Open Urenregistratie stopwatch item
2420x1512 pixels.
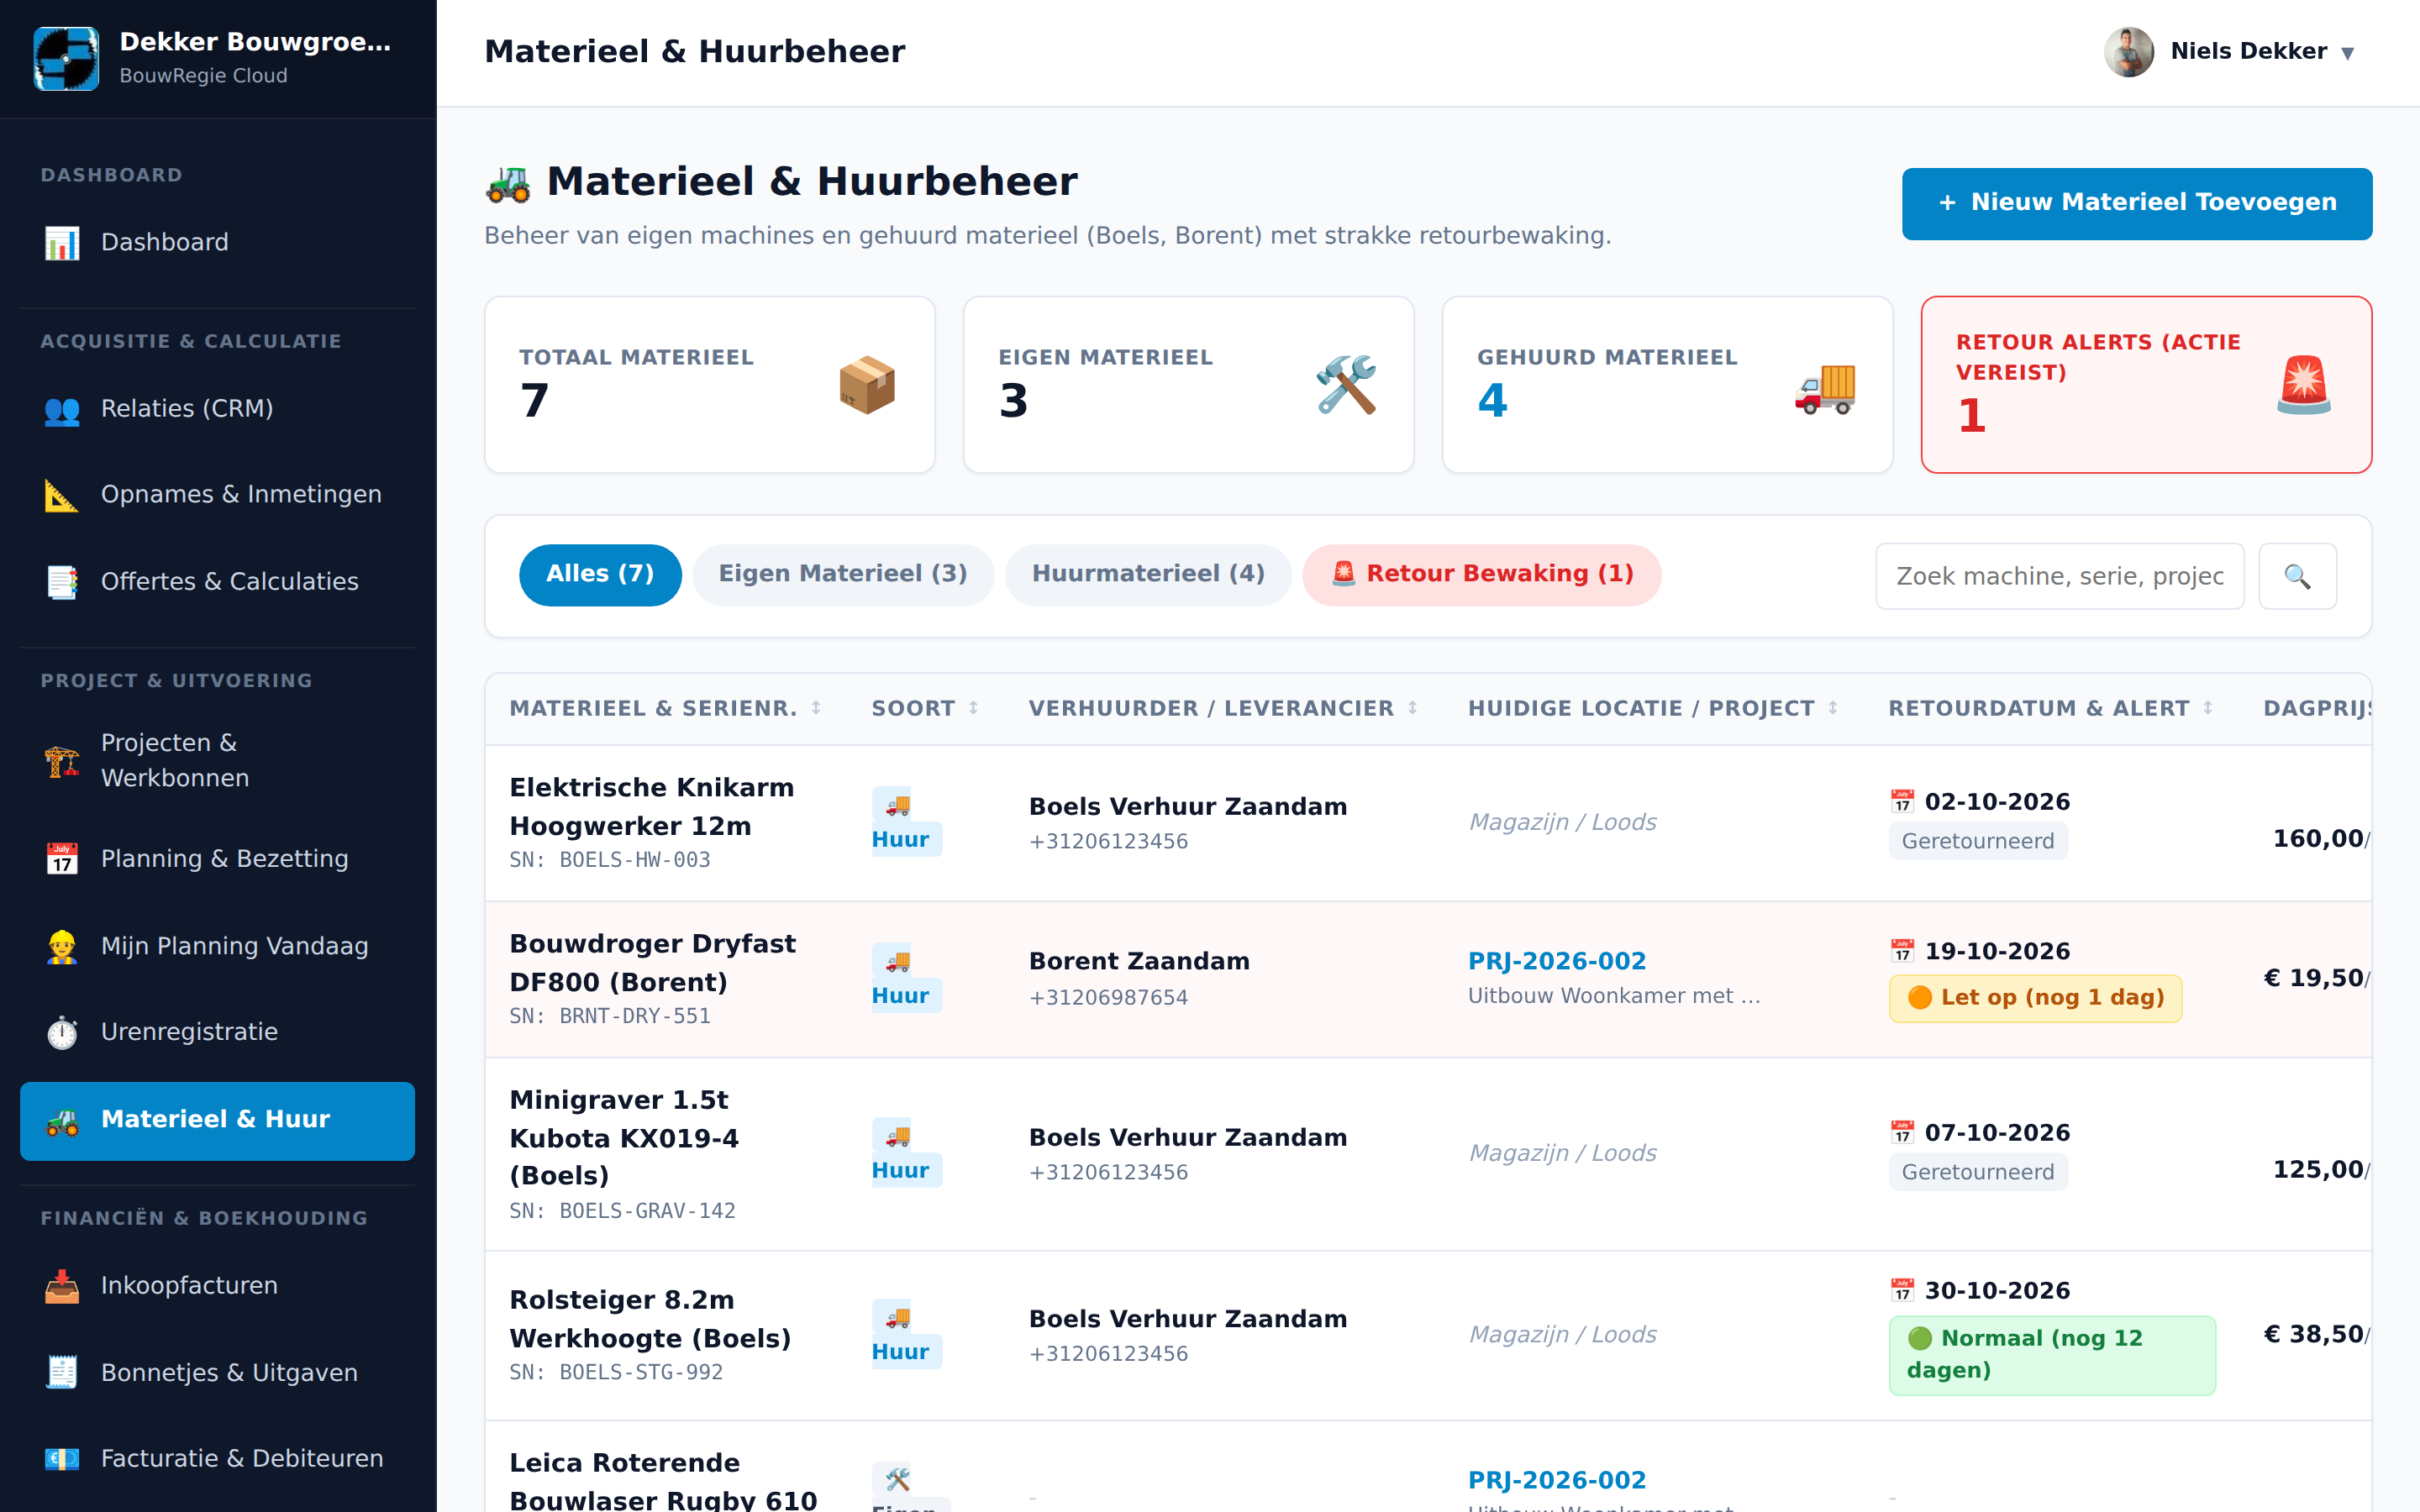tap(217, 1032)
